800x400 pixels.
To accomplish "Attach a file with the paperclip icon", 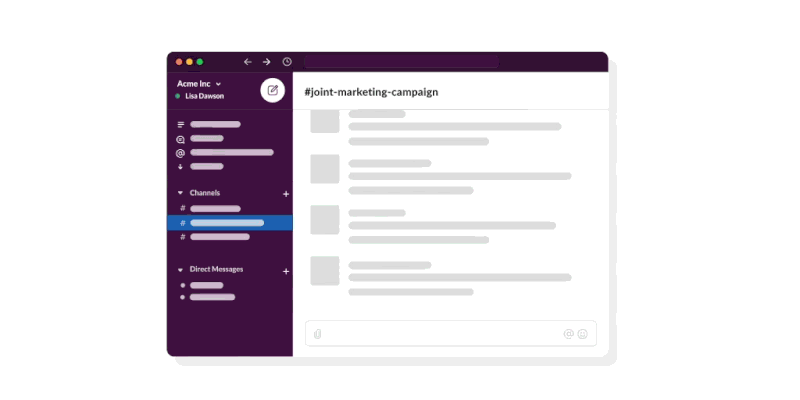I will (x=317, y=333).
